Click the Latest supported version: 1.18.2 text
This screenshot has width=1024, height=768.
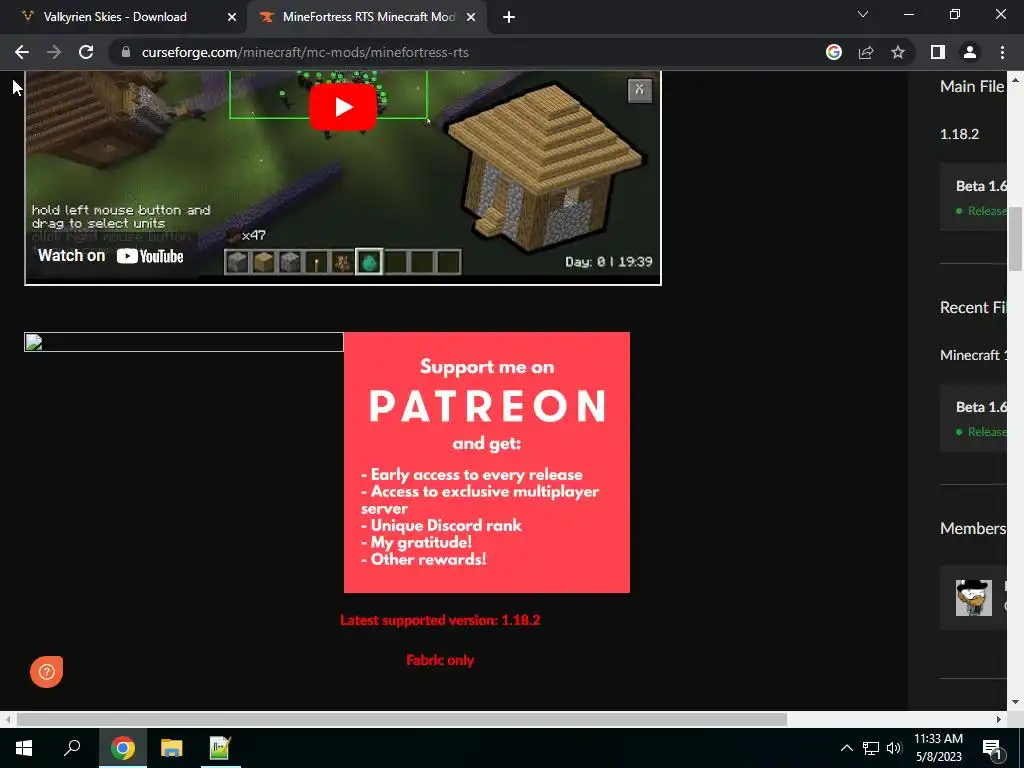(440, 620)
